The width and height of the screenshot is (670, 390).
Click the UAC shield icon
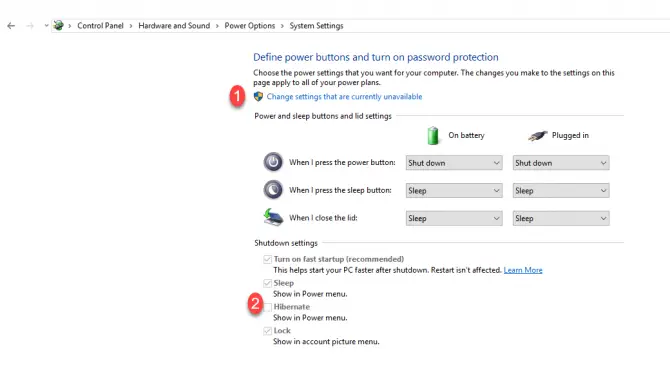coord(258,97)
